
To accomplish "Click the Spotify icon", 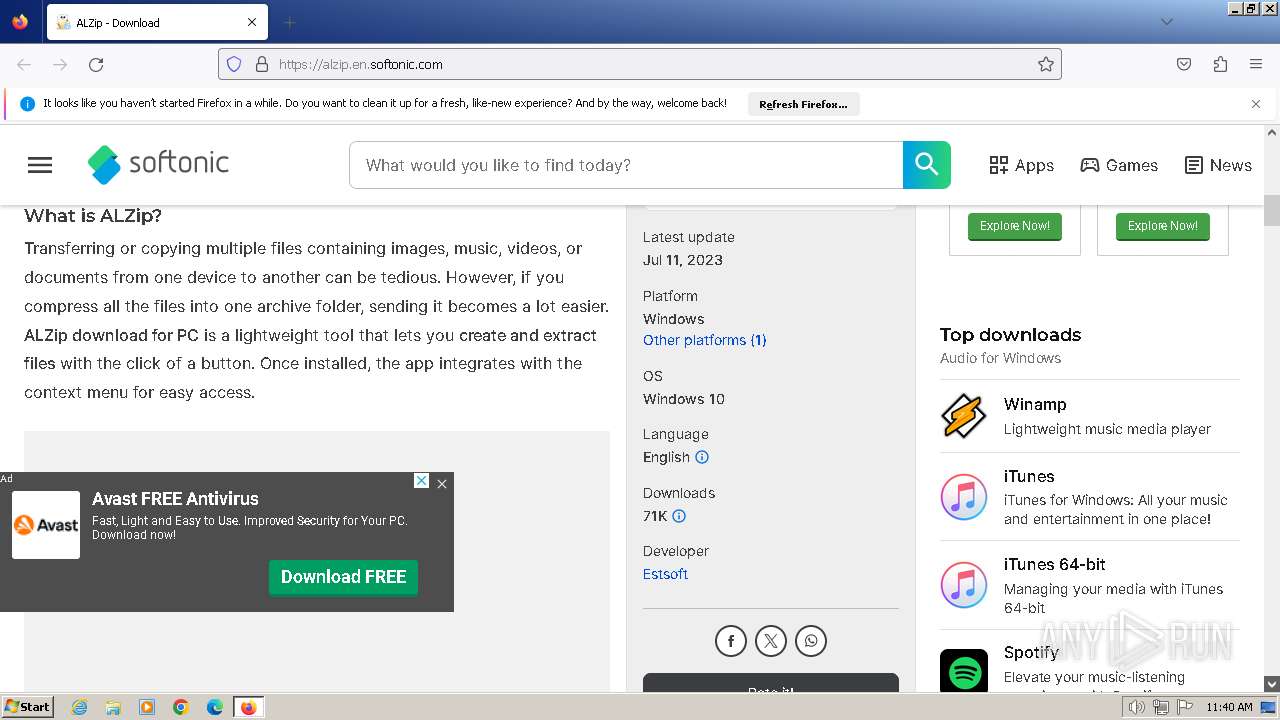I will 964,670.
